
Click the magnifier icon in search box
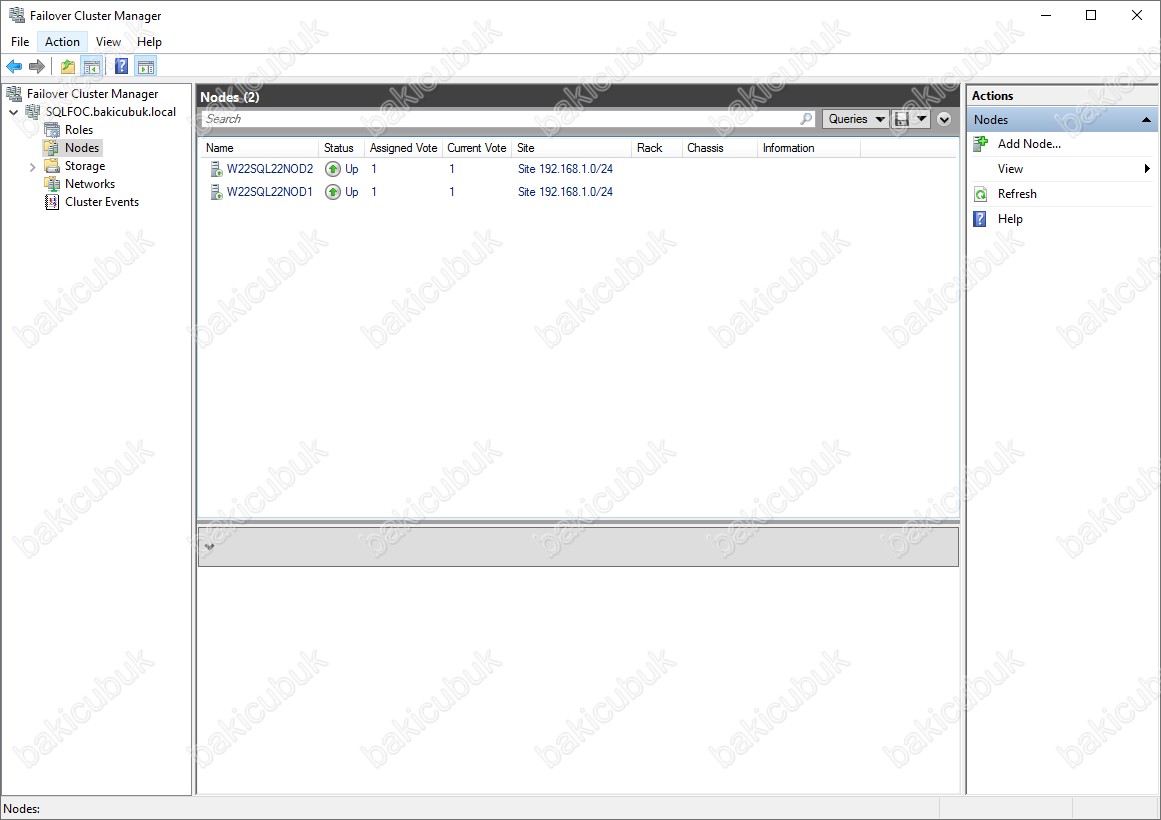point(806,119)
